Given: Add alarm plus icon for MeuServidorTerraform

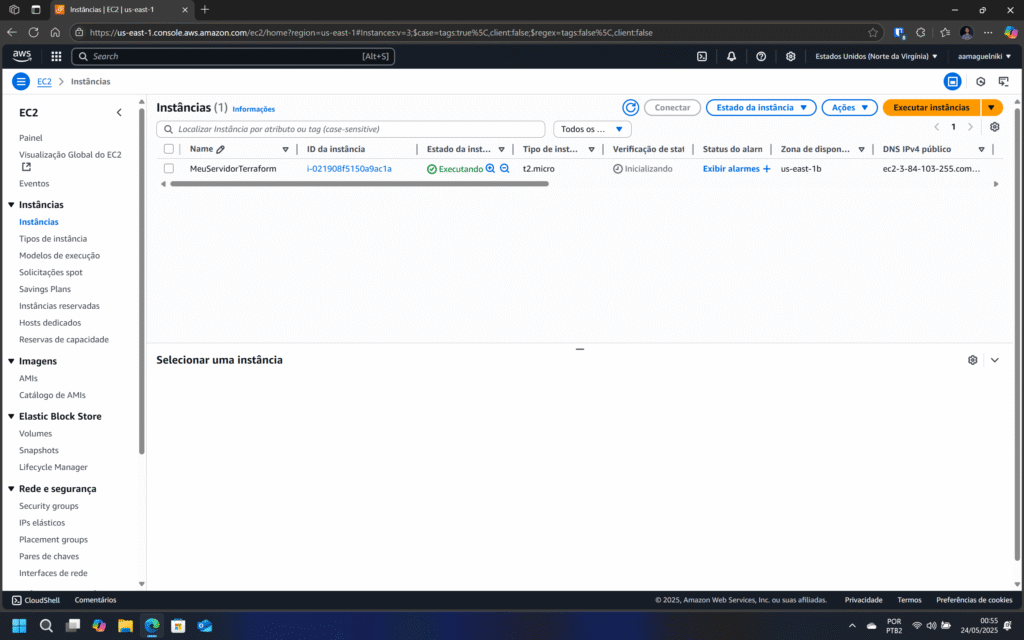Looking at the screenshot, I should click(767, 168).
